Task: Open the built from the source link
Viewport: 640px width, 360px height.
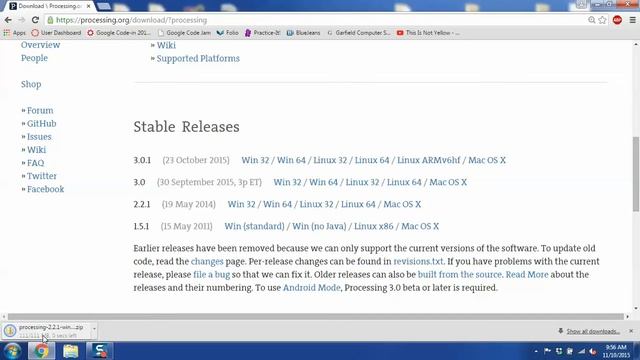Action: 460,274
